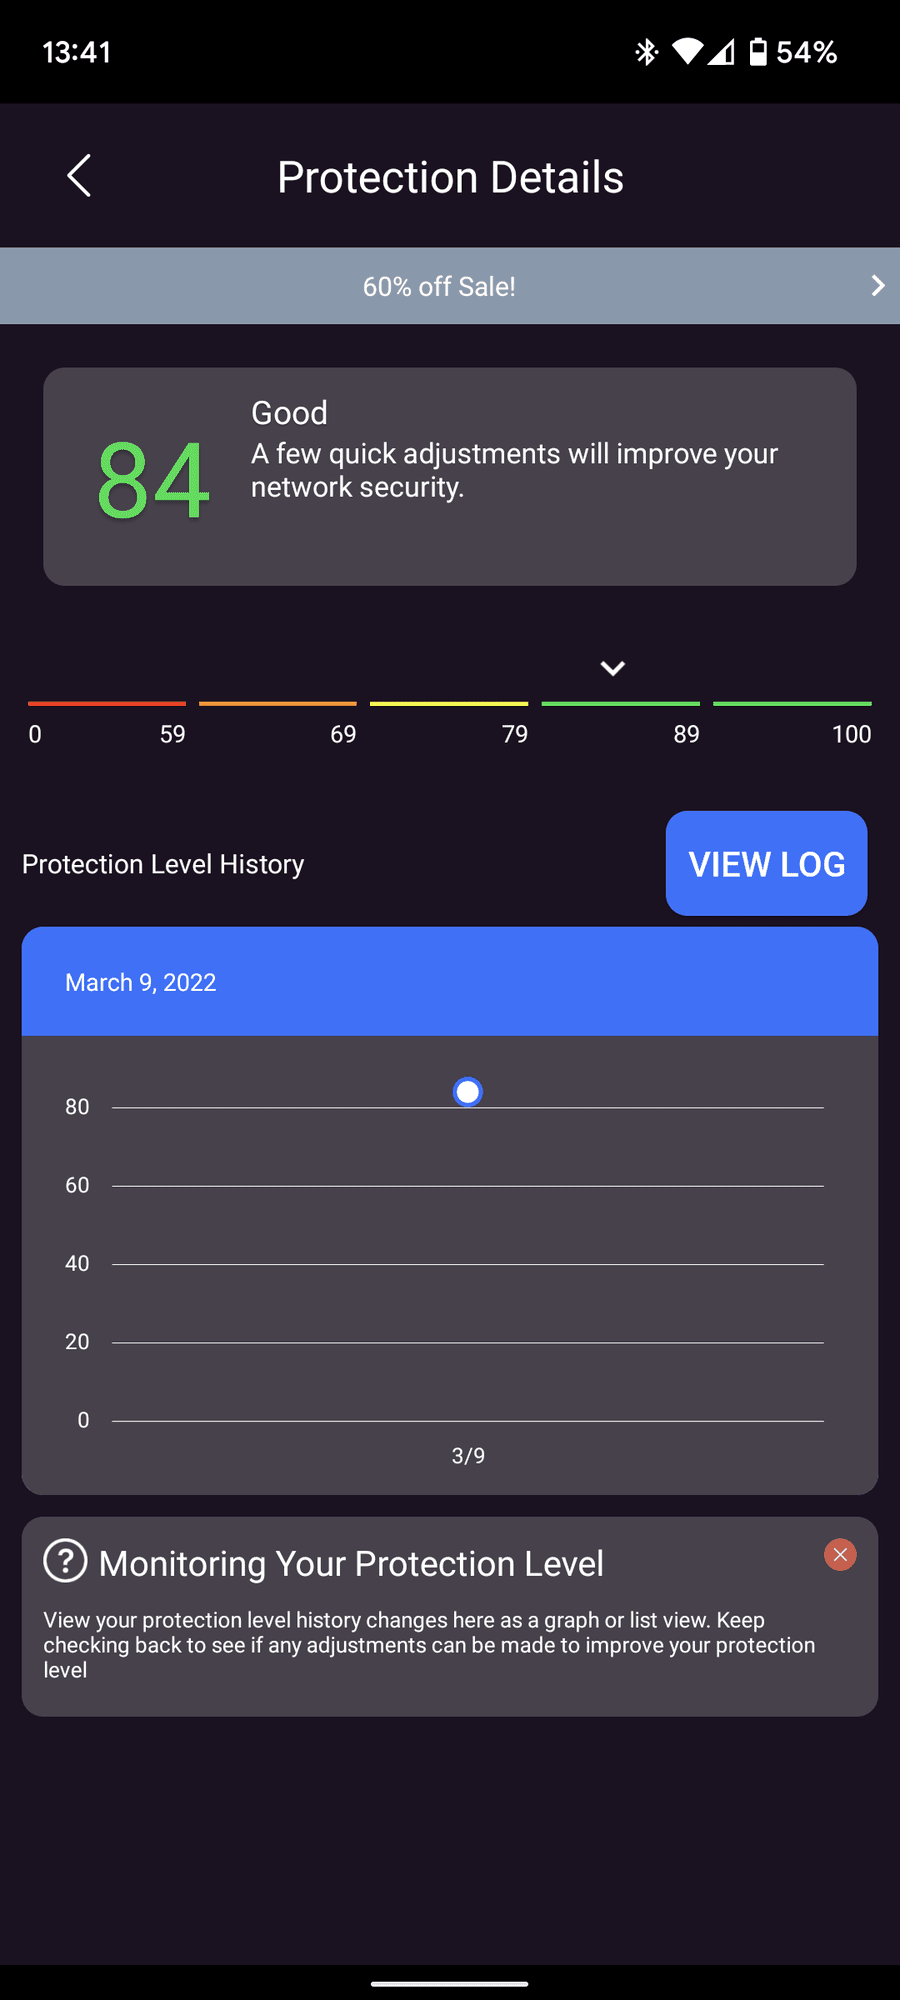Screen dimensions: 900x2000
Task: Open the 60% off Sale banner
Action: [x=439, y=286]
